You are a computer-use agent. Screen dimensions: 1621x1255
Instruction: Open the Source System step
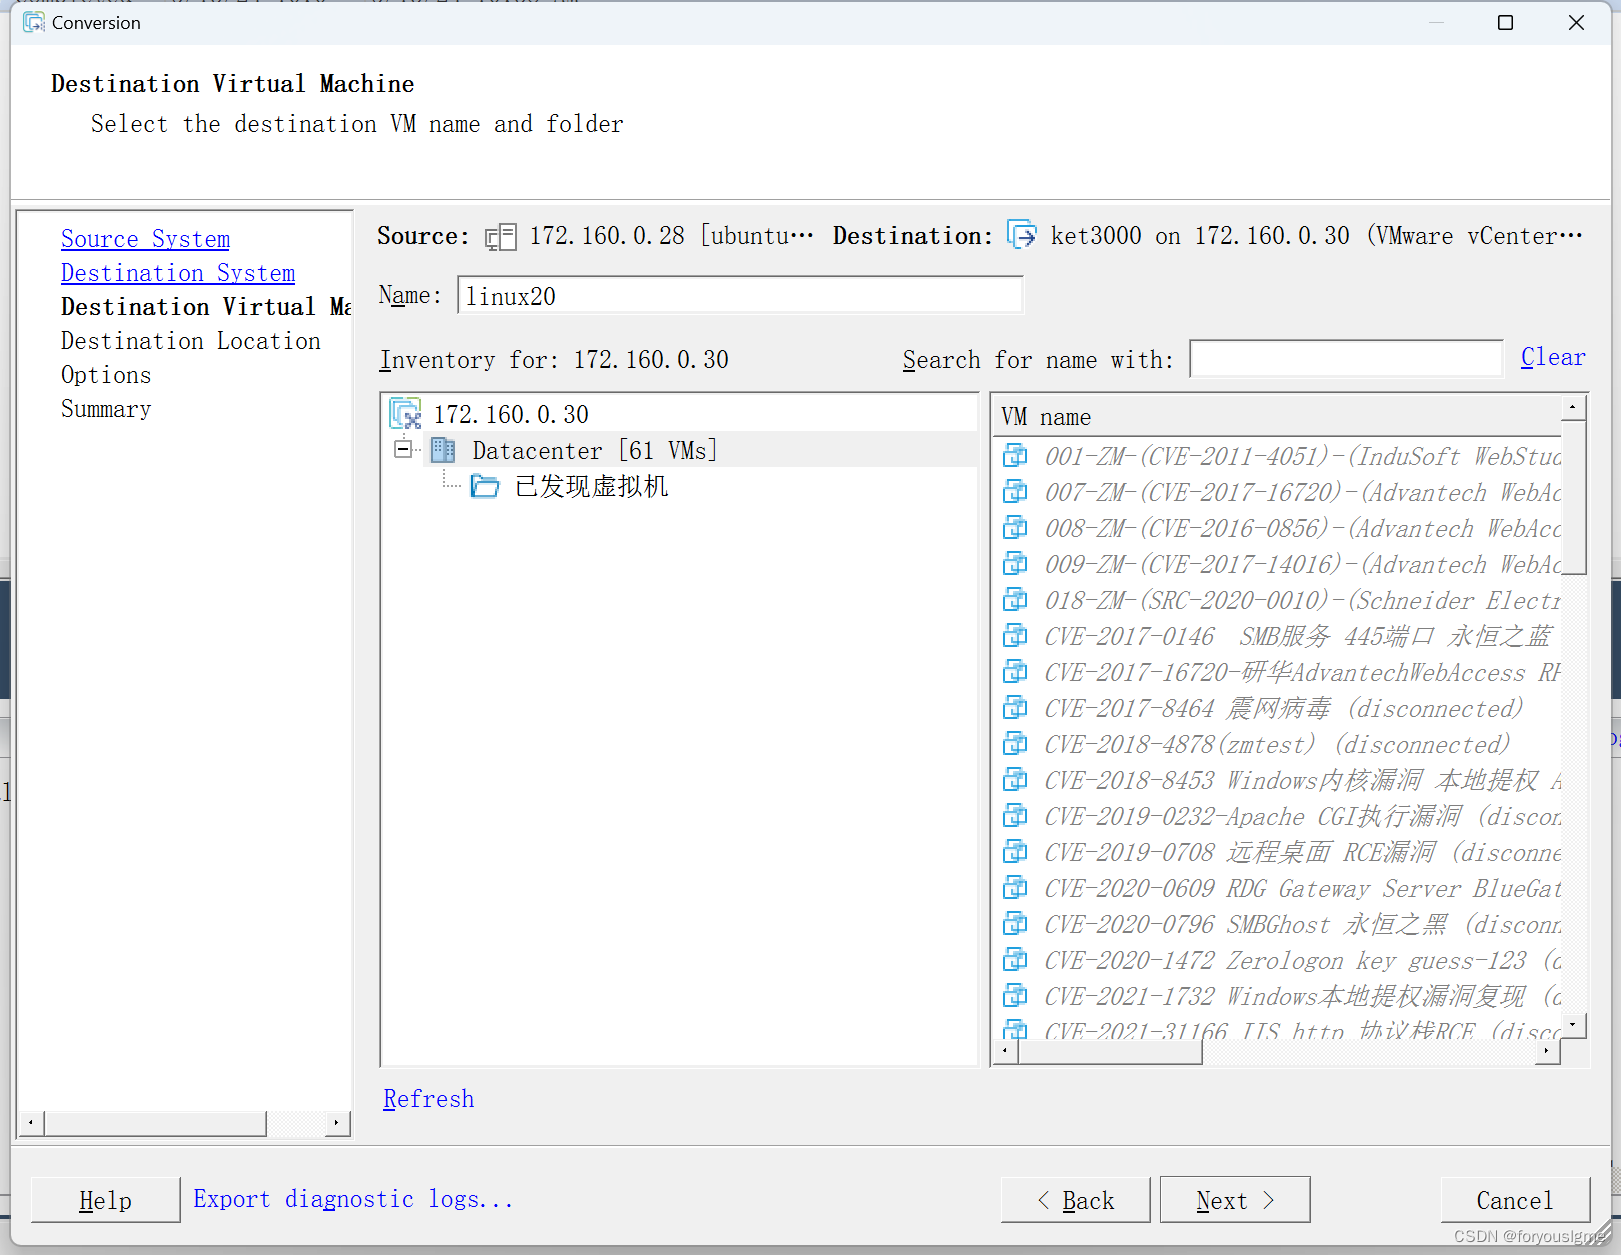point(145,239)
